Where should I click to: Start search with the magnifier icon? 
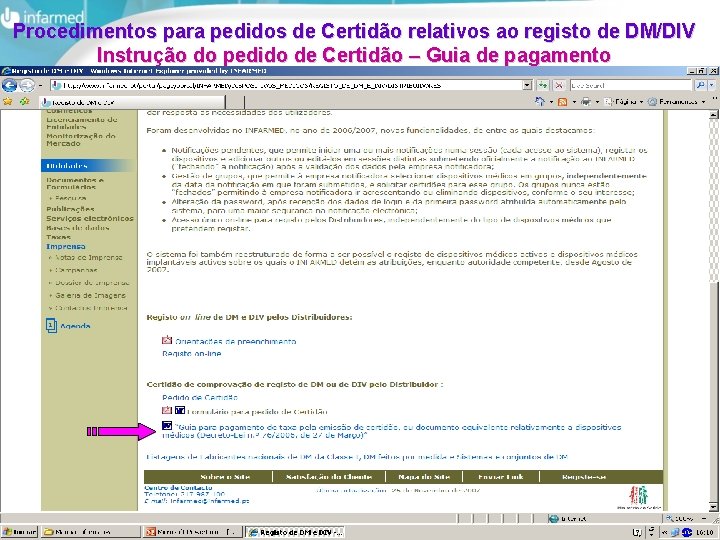[x=700, y=85]
